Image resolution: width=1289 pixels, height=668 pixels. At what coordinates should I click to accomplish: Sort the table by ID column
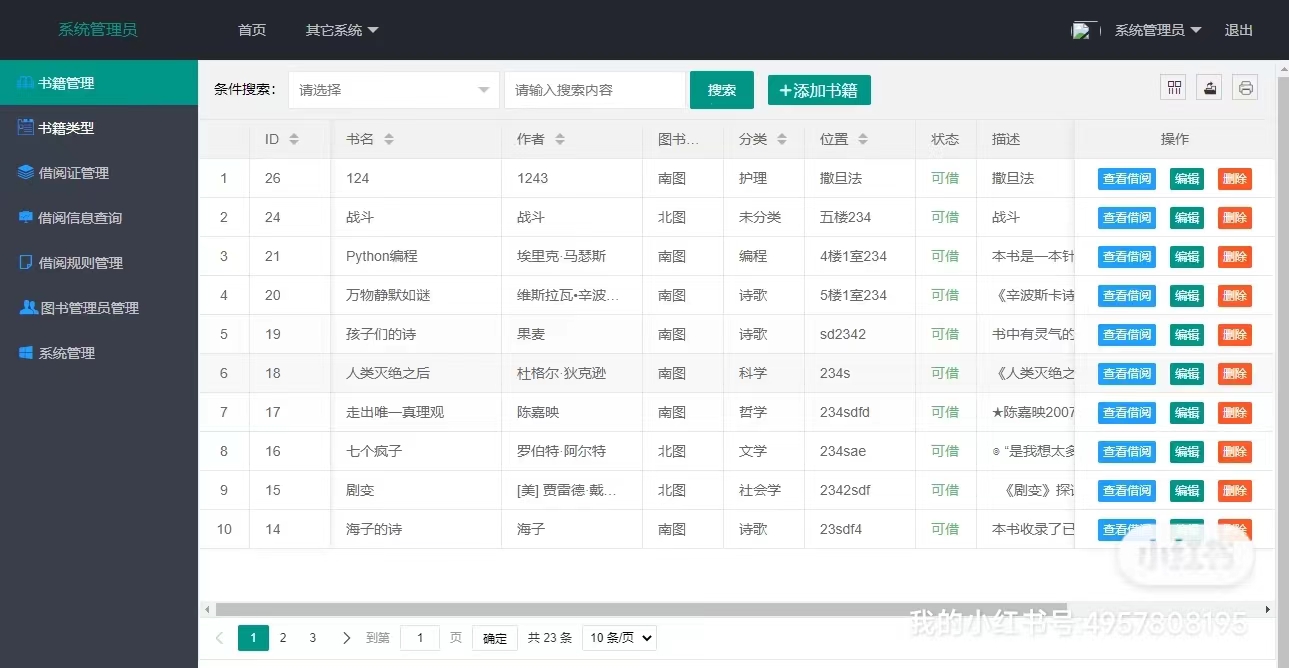pos(294,139)
